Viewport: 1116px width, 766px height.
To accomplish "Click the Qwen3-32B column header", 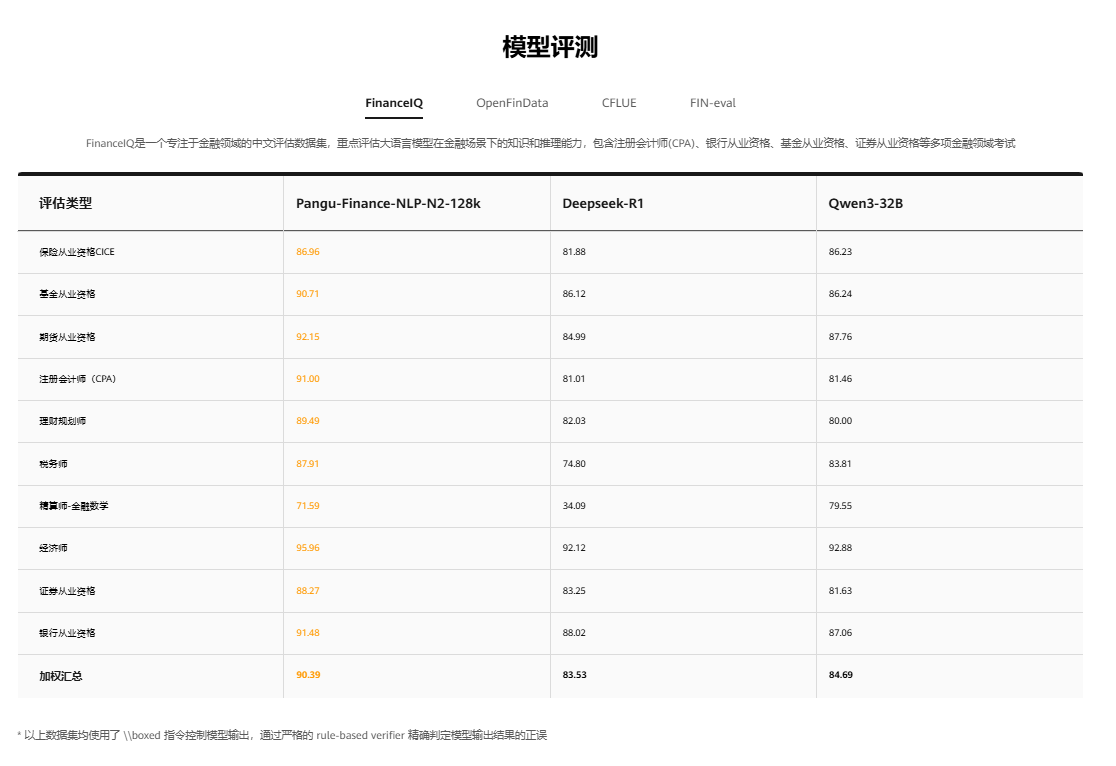I will 865,204.
